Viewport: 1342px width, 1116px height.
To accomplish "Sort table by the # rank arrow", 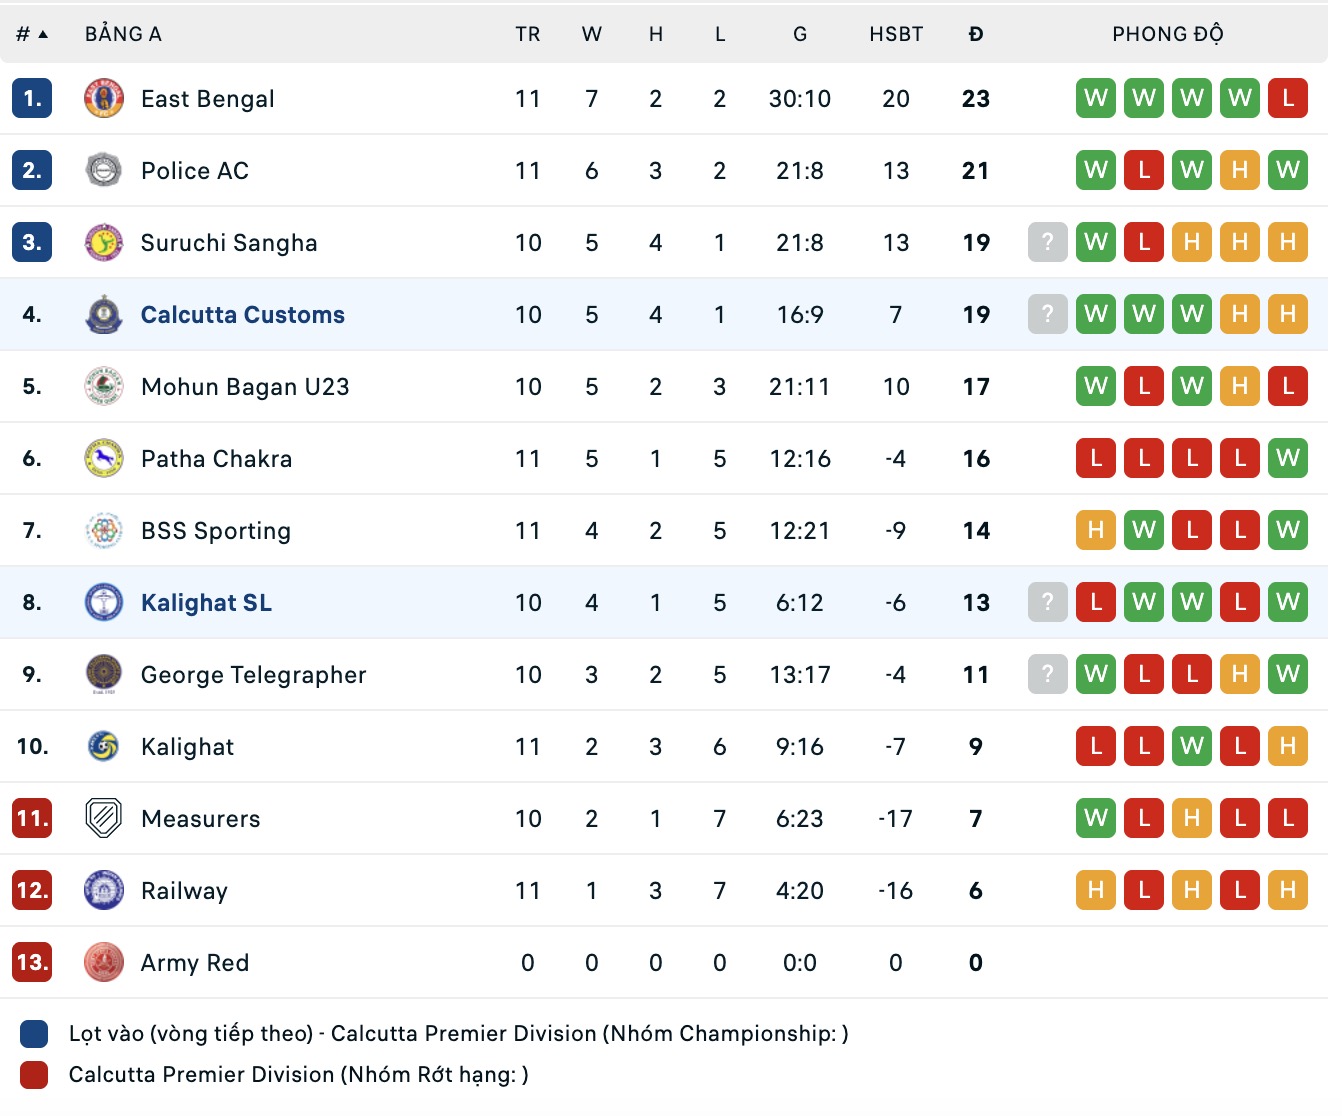I will (x=32, y=34).
